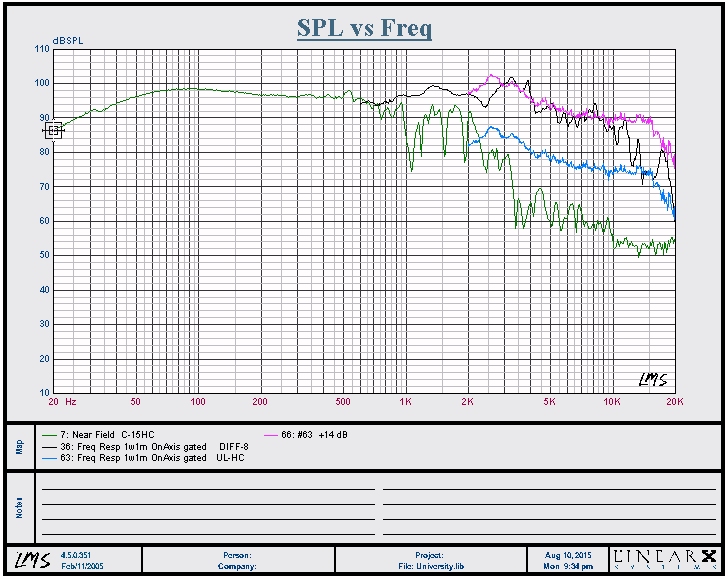Click the first line in Notes area
The height and width of the screenshot is (579, 728).
(x=208, y=487)
